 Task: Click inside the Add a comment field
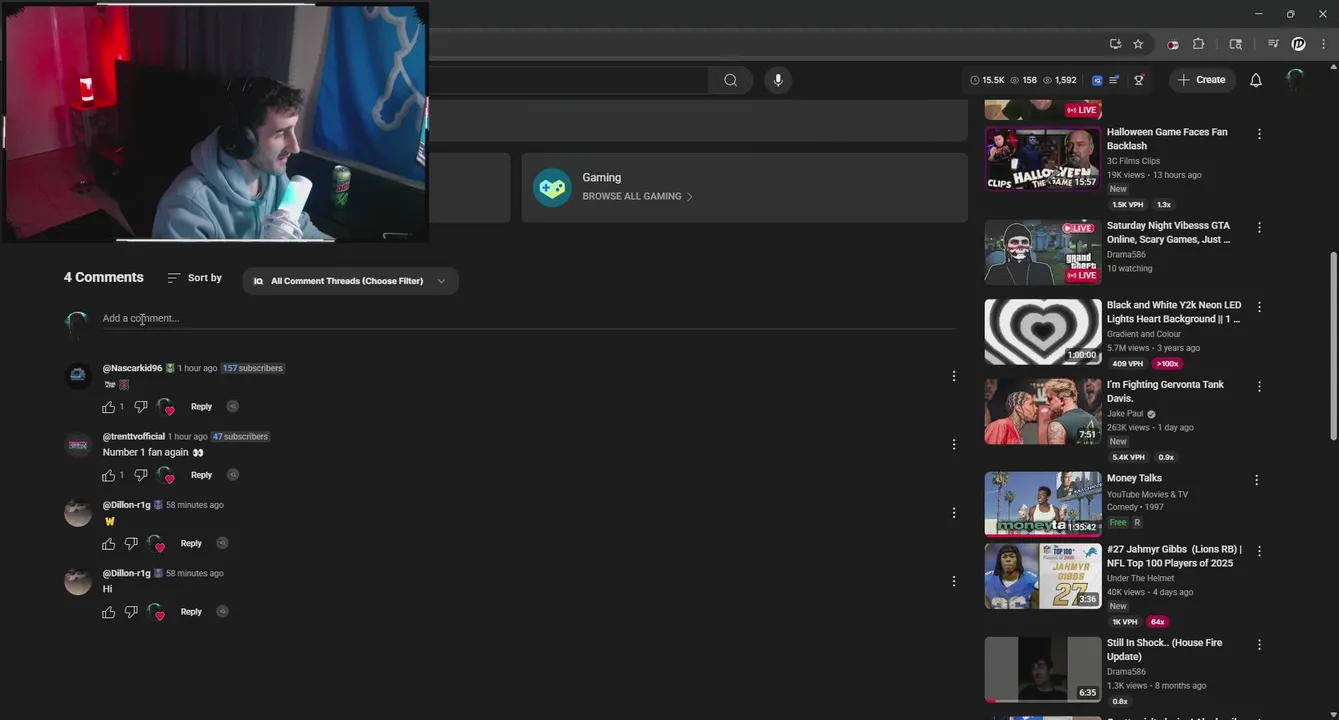529,318
